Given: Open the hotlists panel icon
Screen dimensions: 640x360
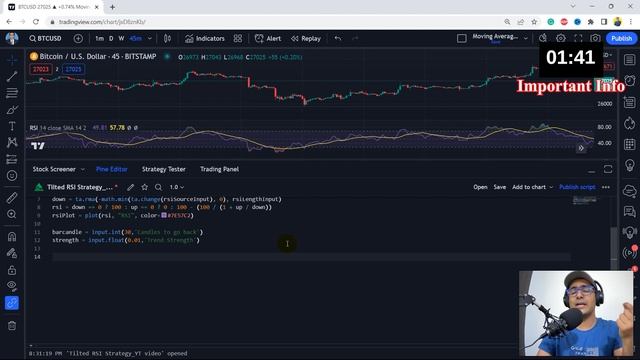Looking at the screenshot, I should click(629, 123).
